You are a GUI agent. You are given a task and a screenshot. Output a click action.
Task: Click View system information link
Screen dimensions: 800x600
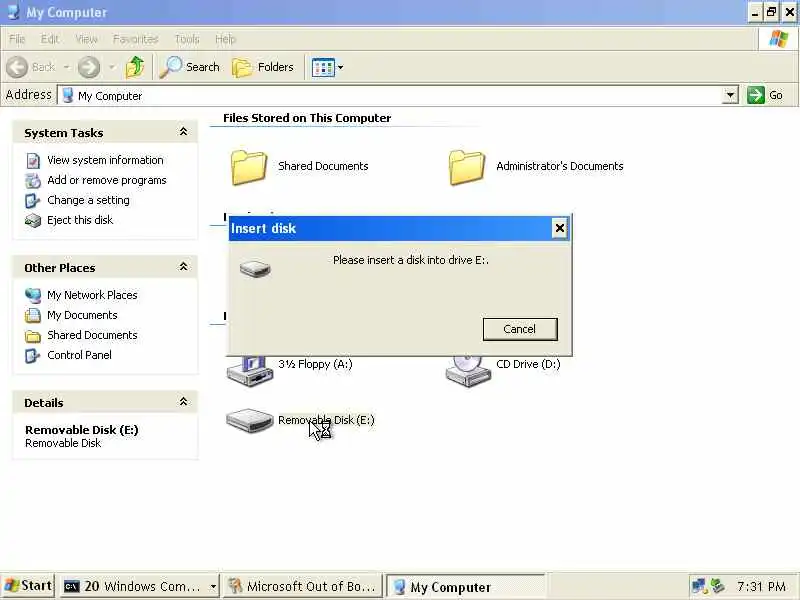point(105,160)
